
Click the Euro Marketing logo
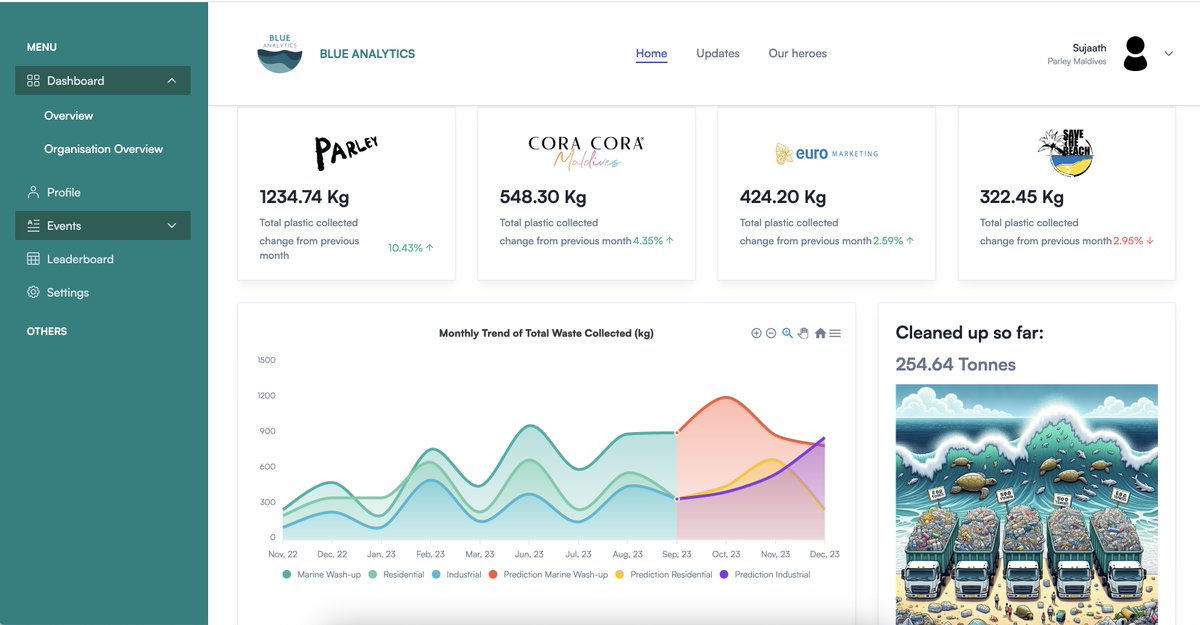[x=826, y=154]
